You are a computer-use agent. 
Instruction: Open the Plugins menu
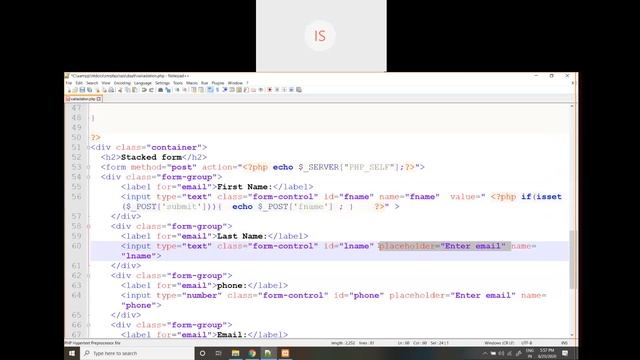point(218,83)
